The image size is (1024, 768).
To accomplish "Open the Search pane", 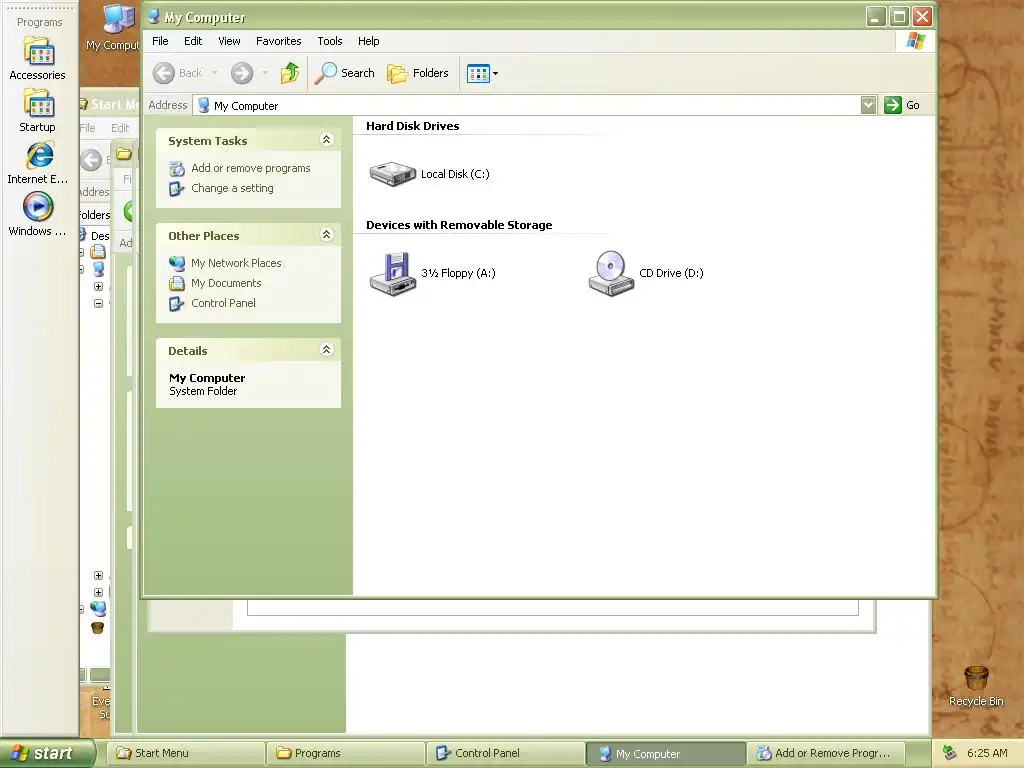I will (345, 73).
